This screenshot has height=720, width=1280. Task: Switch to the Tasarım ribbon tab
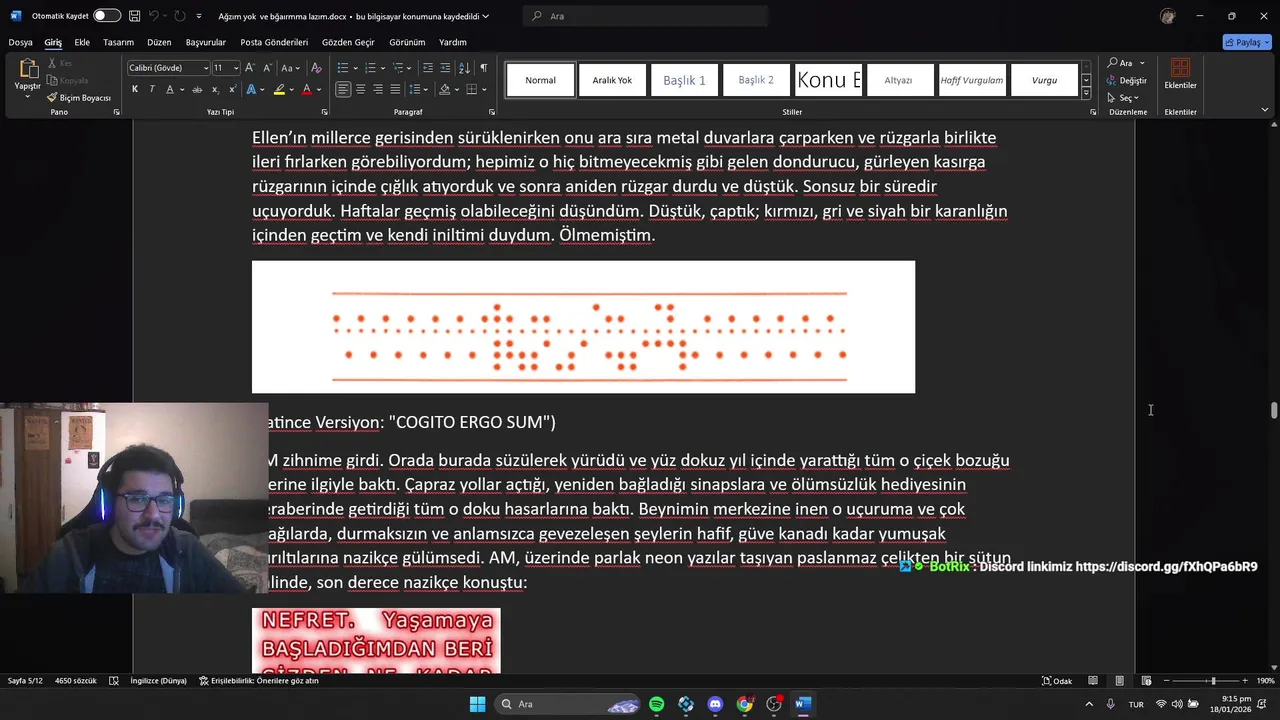point(118,42)
